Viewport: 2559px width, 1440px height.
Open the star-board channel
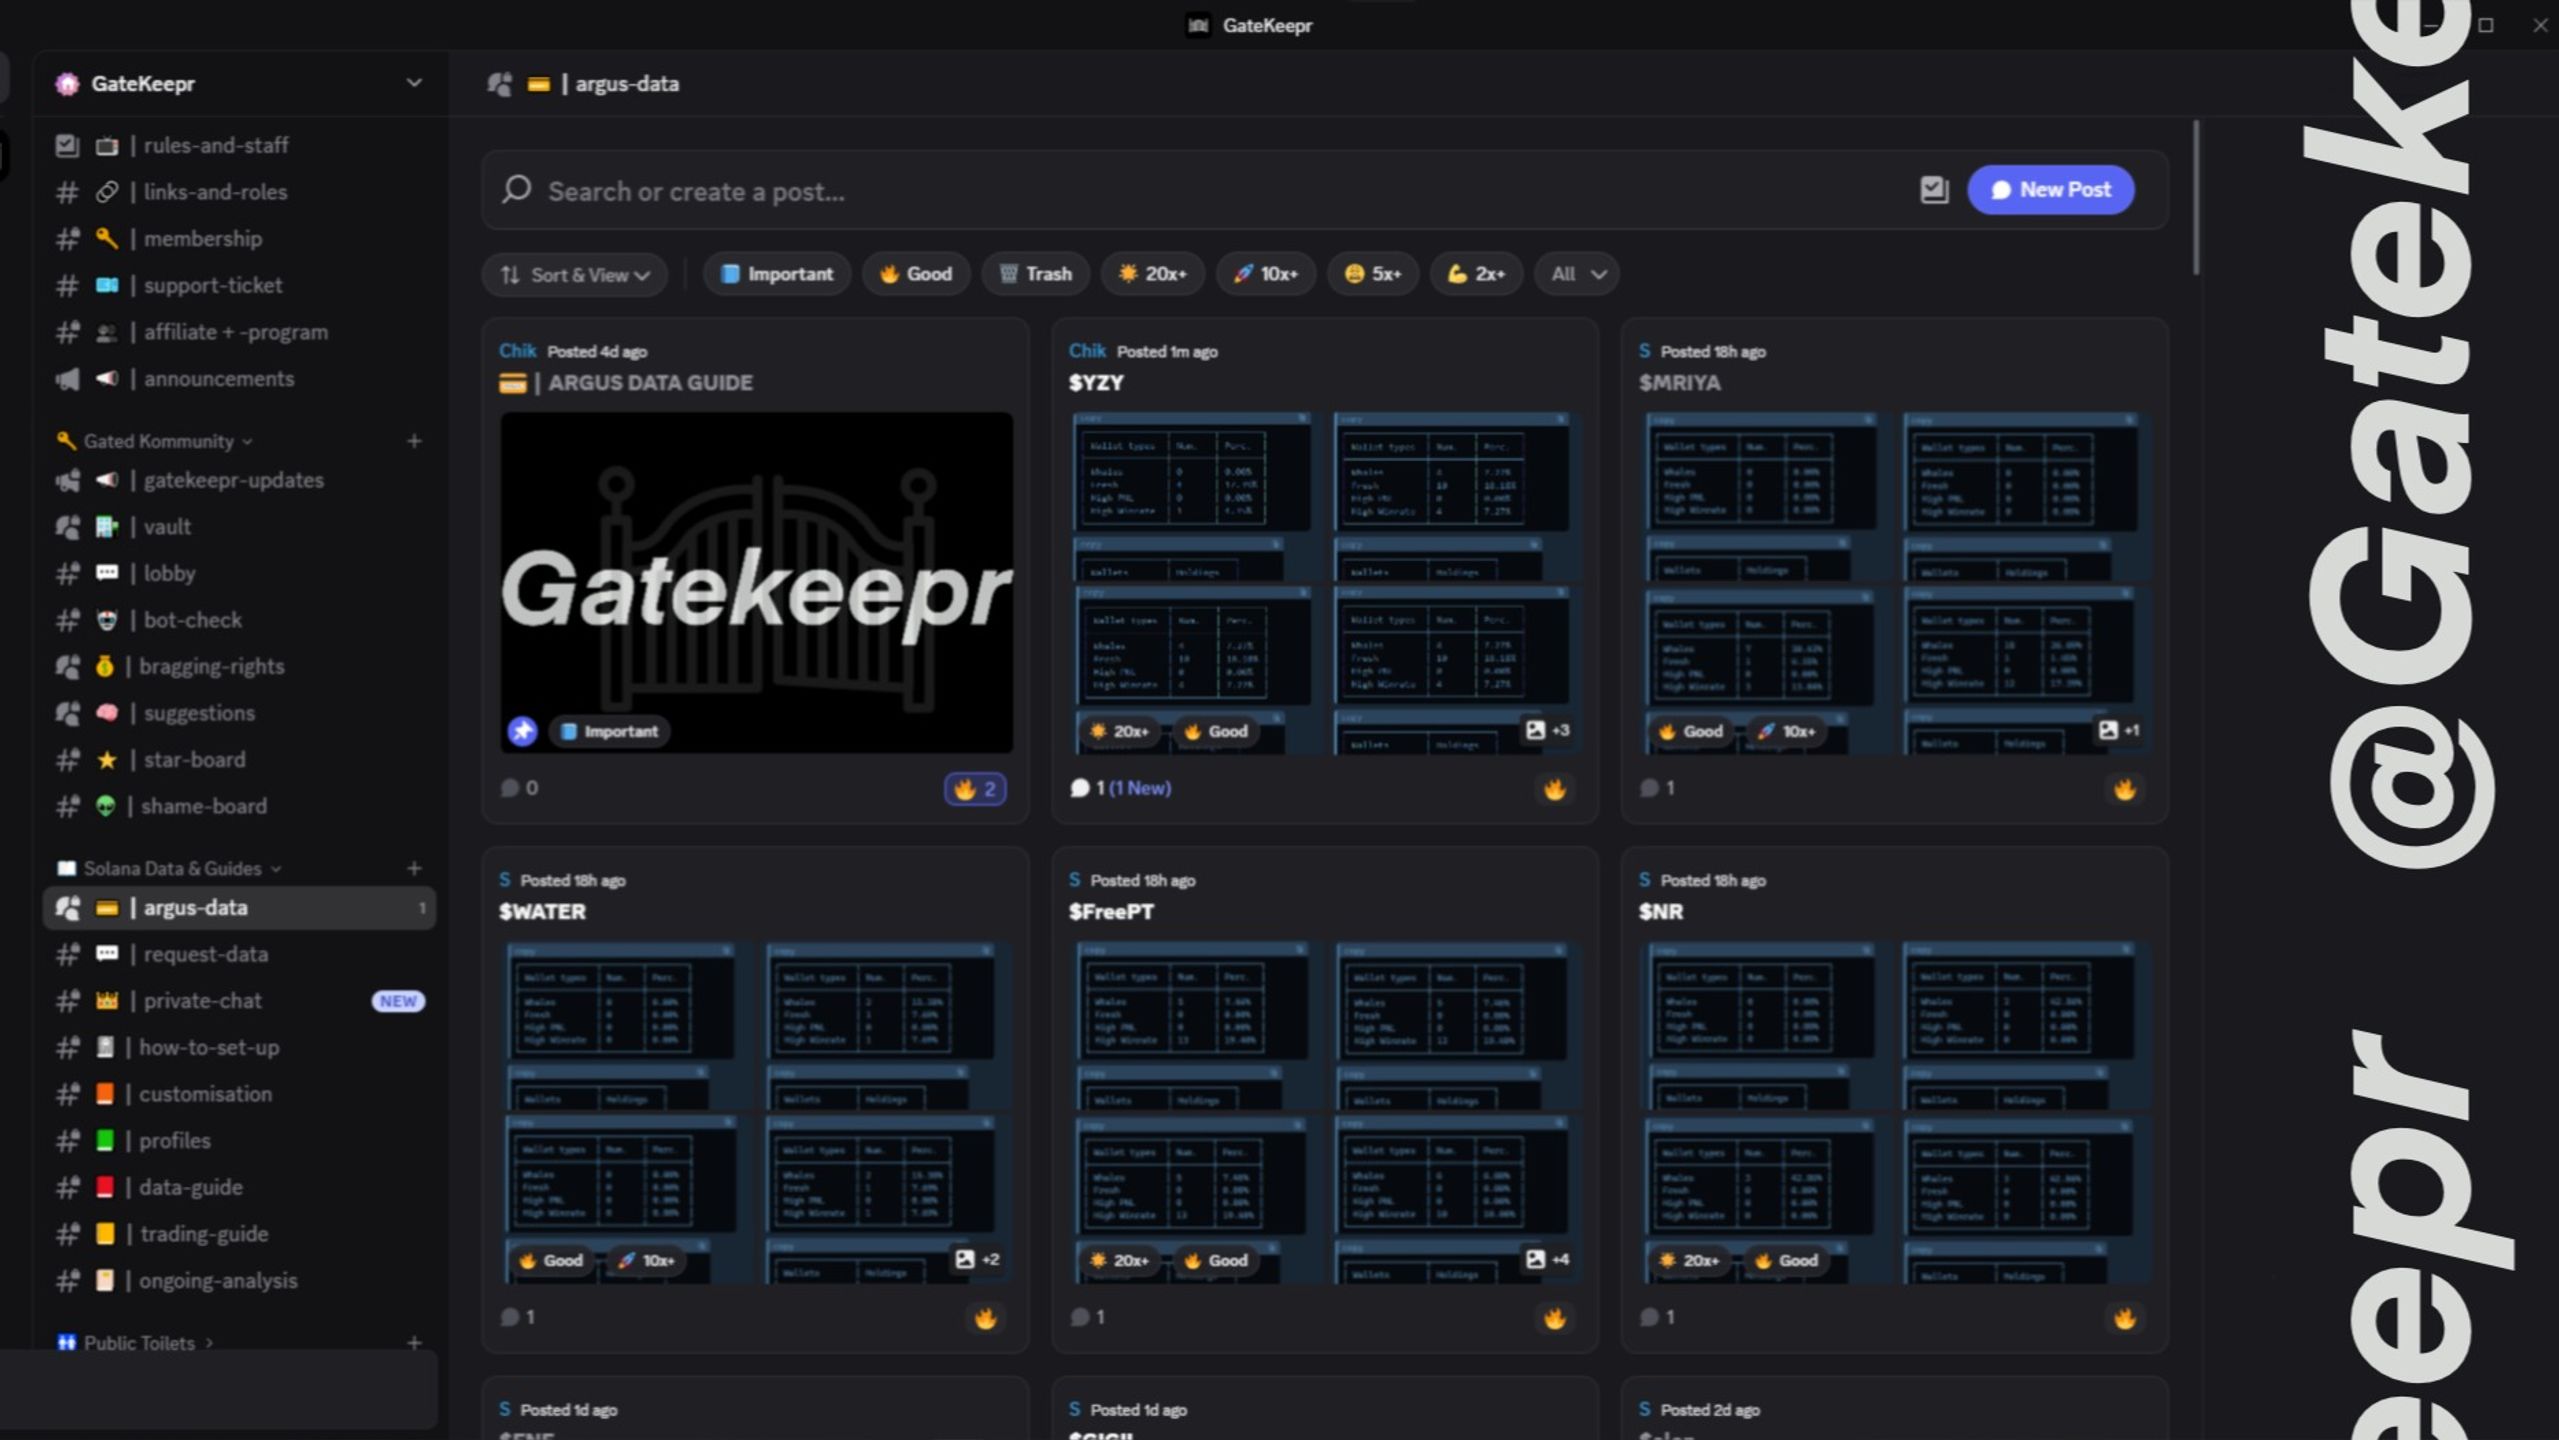(x=238, y=760)
